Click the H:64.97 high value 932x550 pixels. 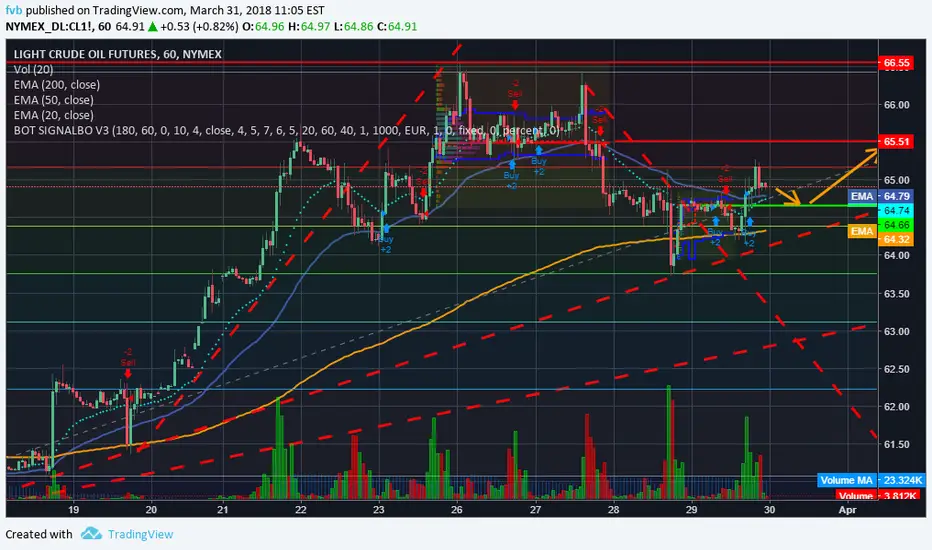[x=307, y=26]
